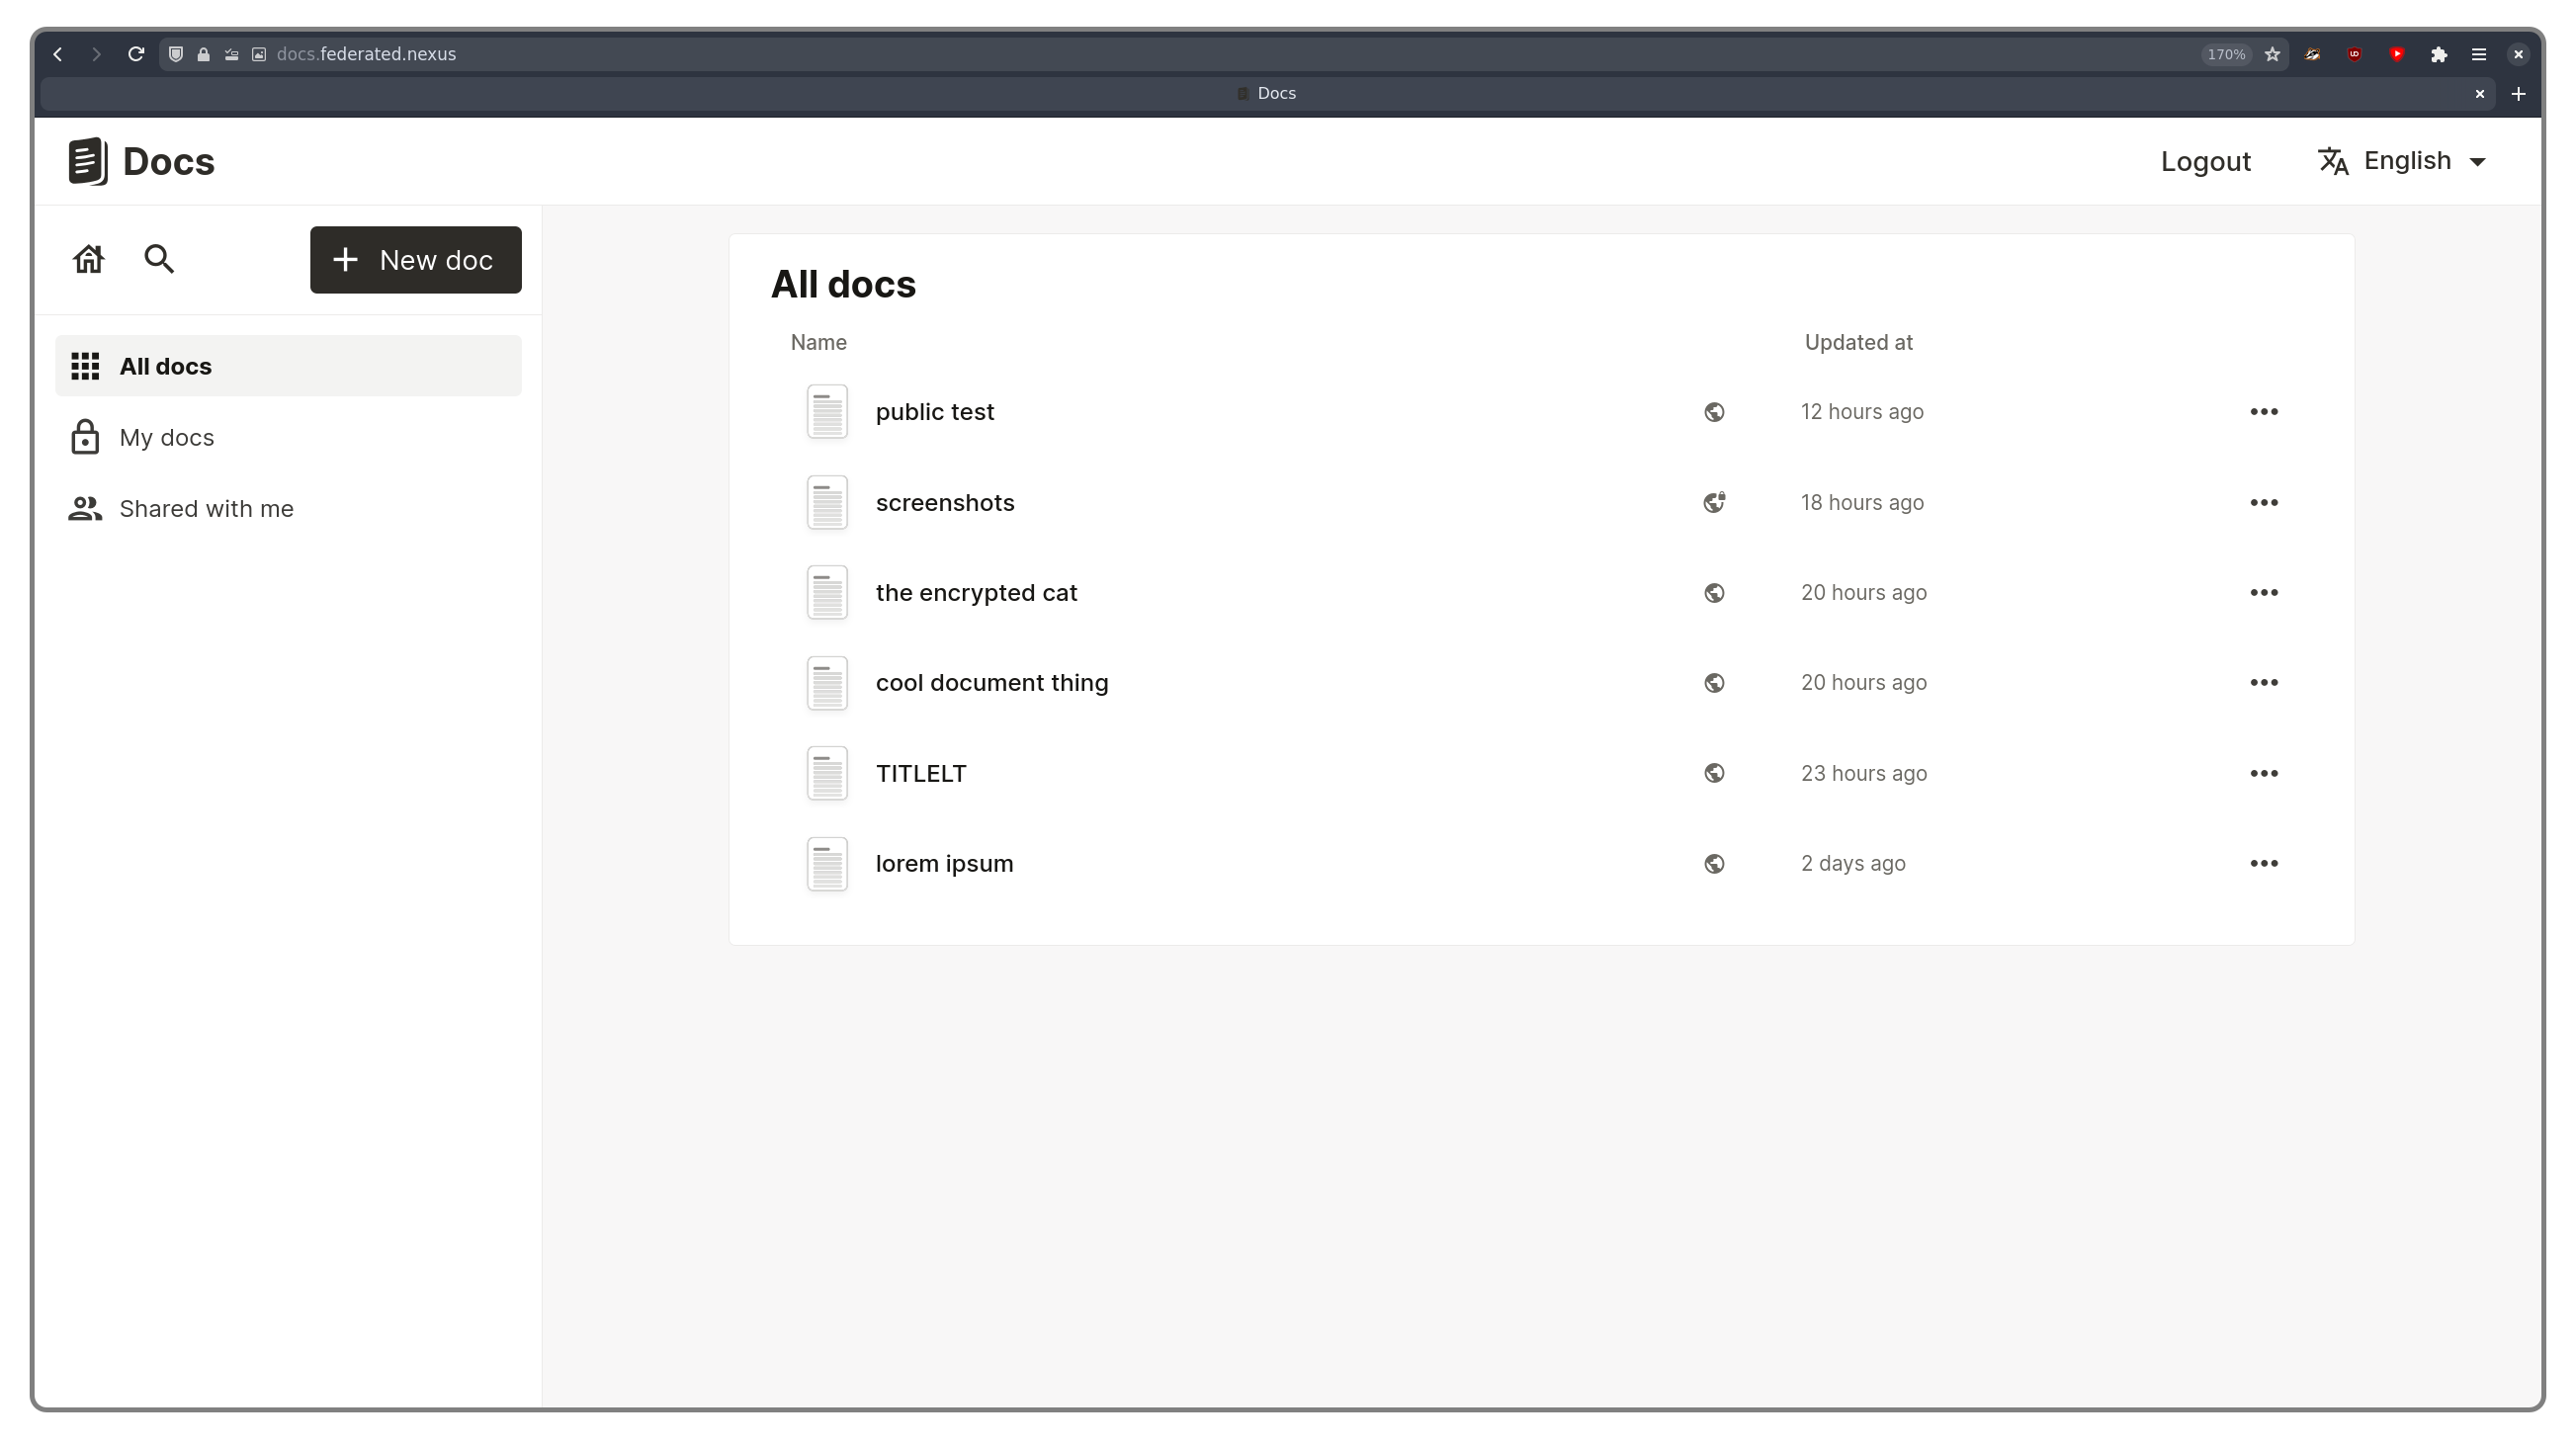Click globe icon for lorem ipsum
The image size is (2576, 1445).
click(x=1714, y=864)
